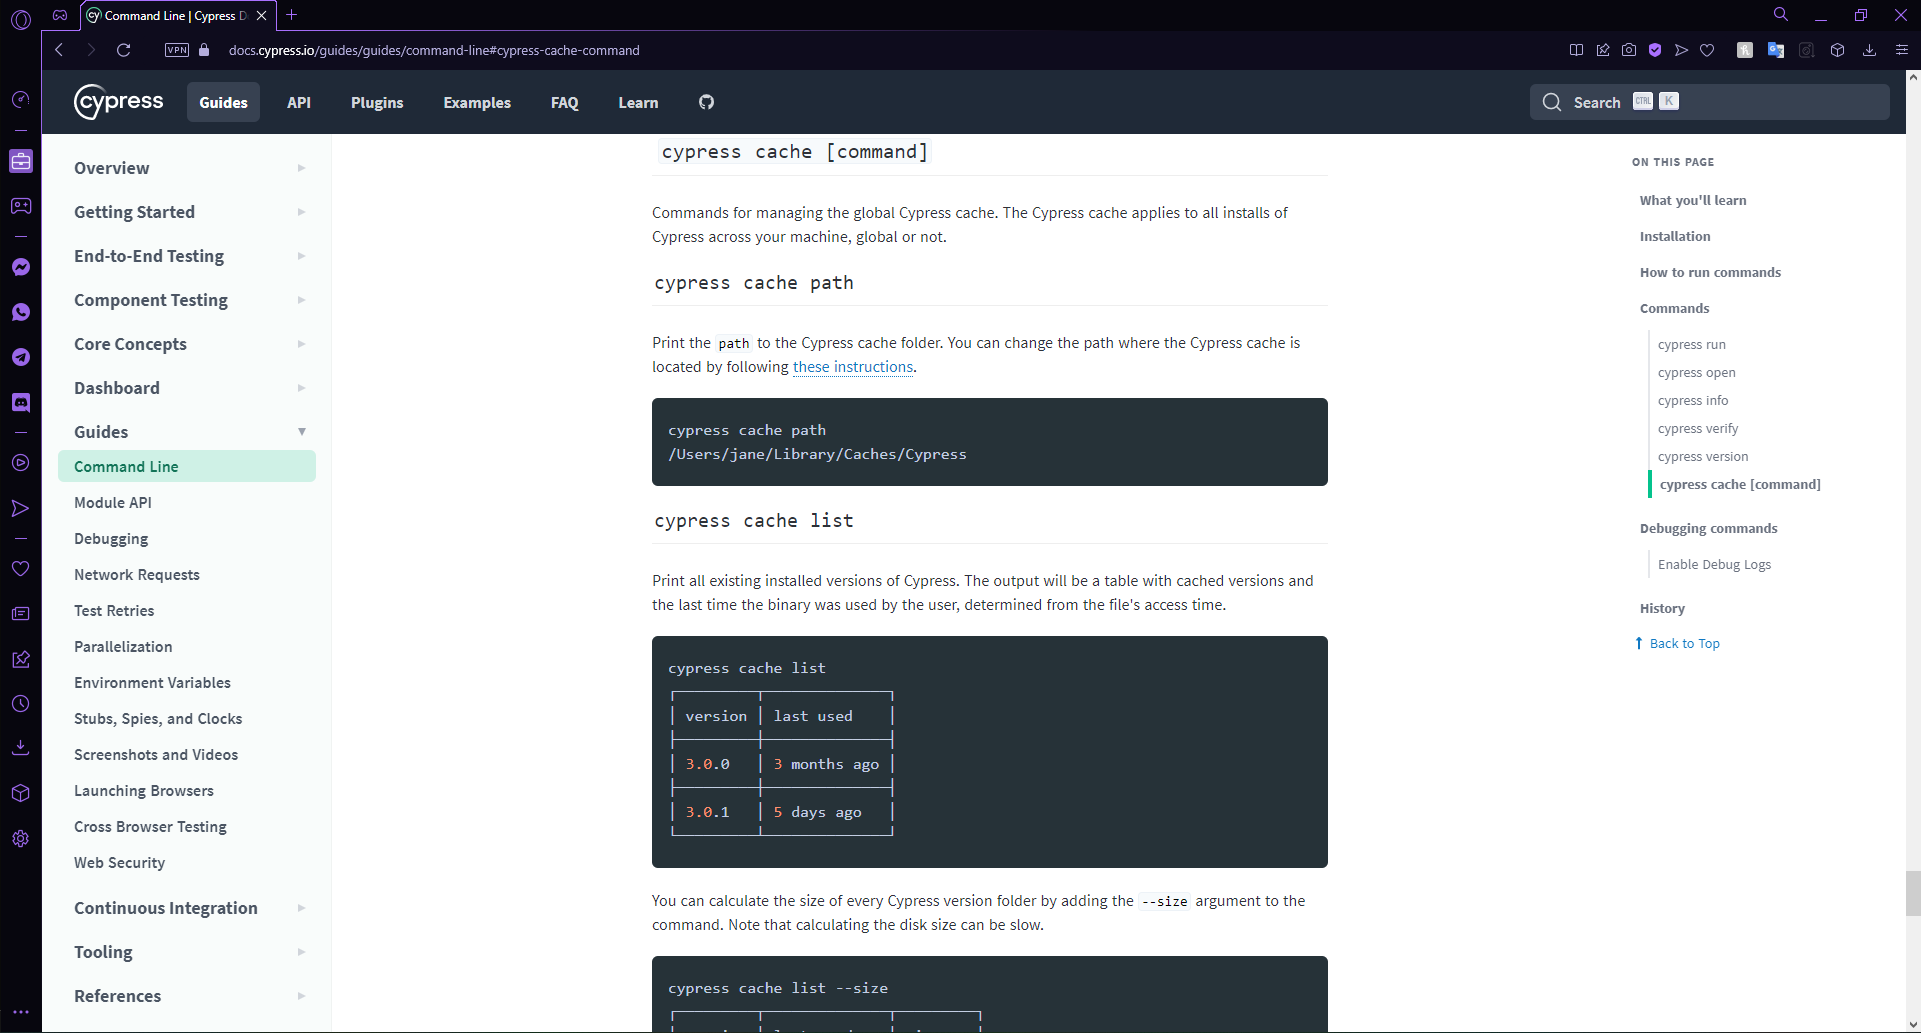Image resolution: width=1921 pixels, height=1033 pixels.
Task: Expand the References section
Action: (x=189, y=996)
